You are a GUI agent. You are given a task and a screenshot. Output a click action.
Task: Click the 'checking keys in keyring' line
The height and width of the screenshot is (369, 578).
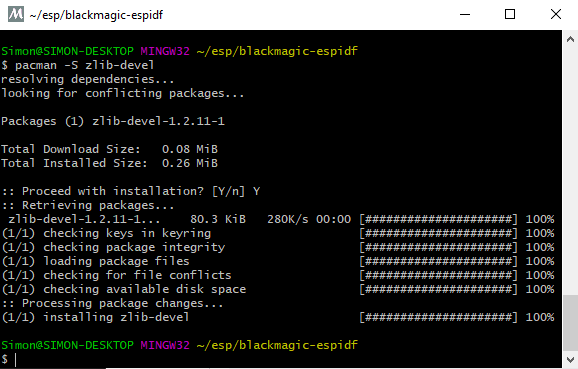pos(107,233)
